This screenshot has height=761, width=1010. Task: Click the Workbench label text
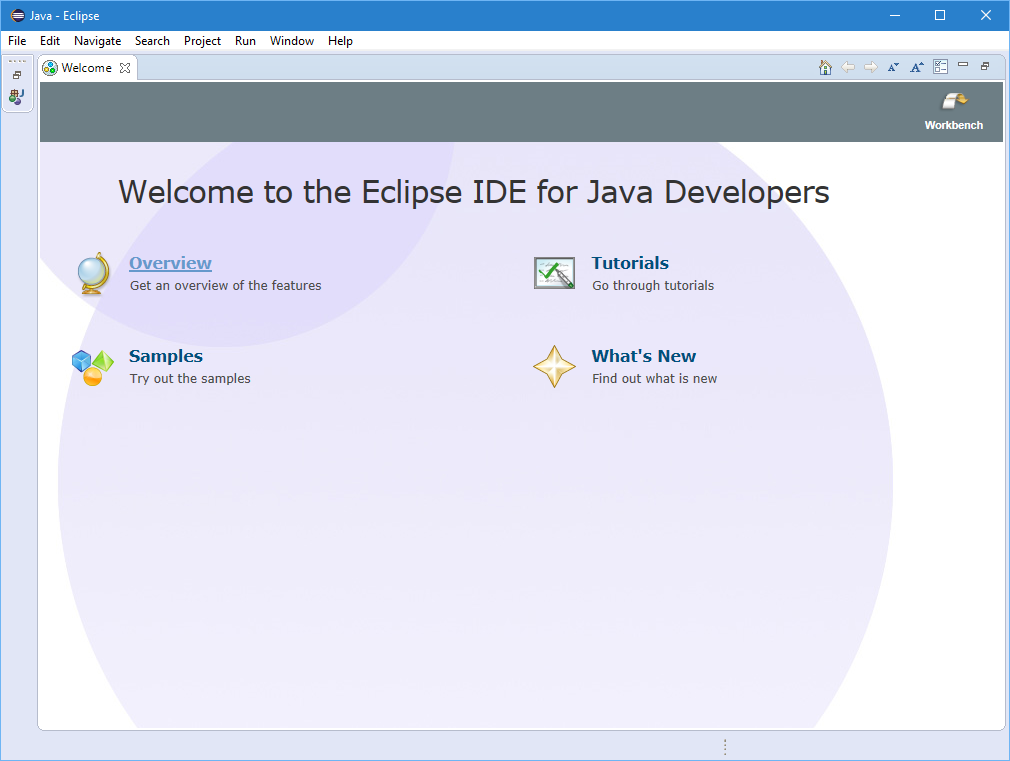point(954,125)
